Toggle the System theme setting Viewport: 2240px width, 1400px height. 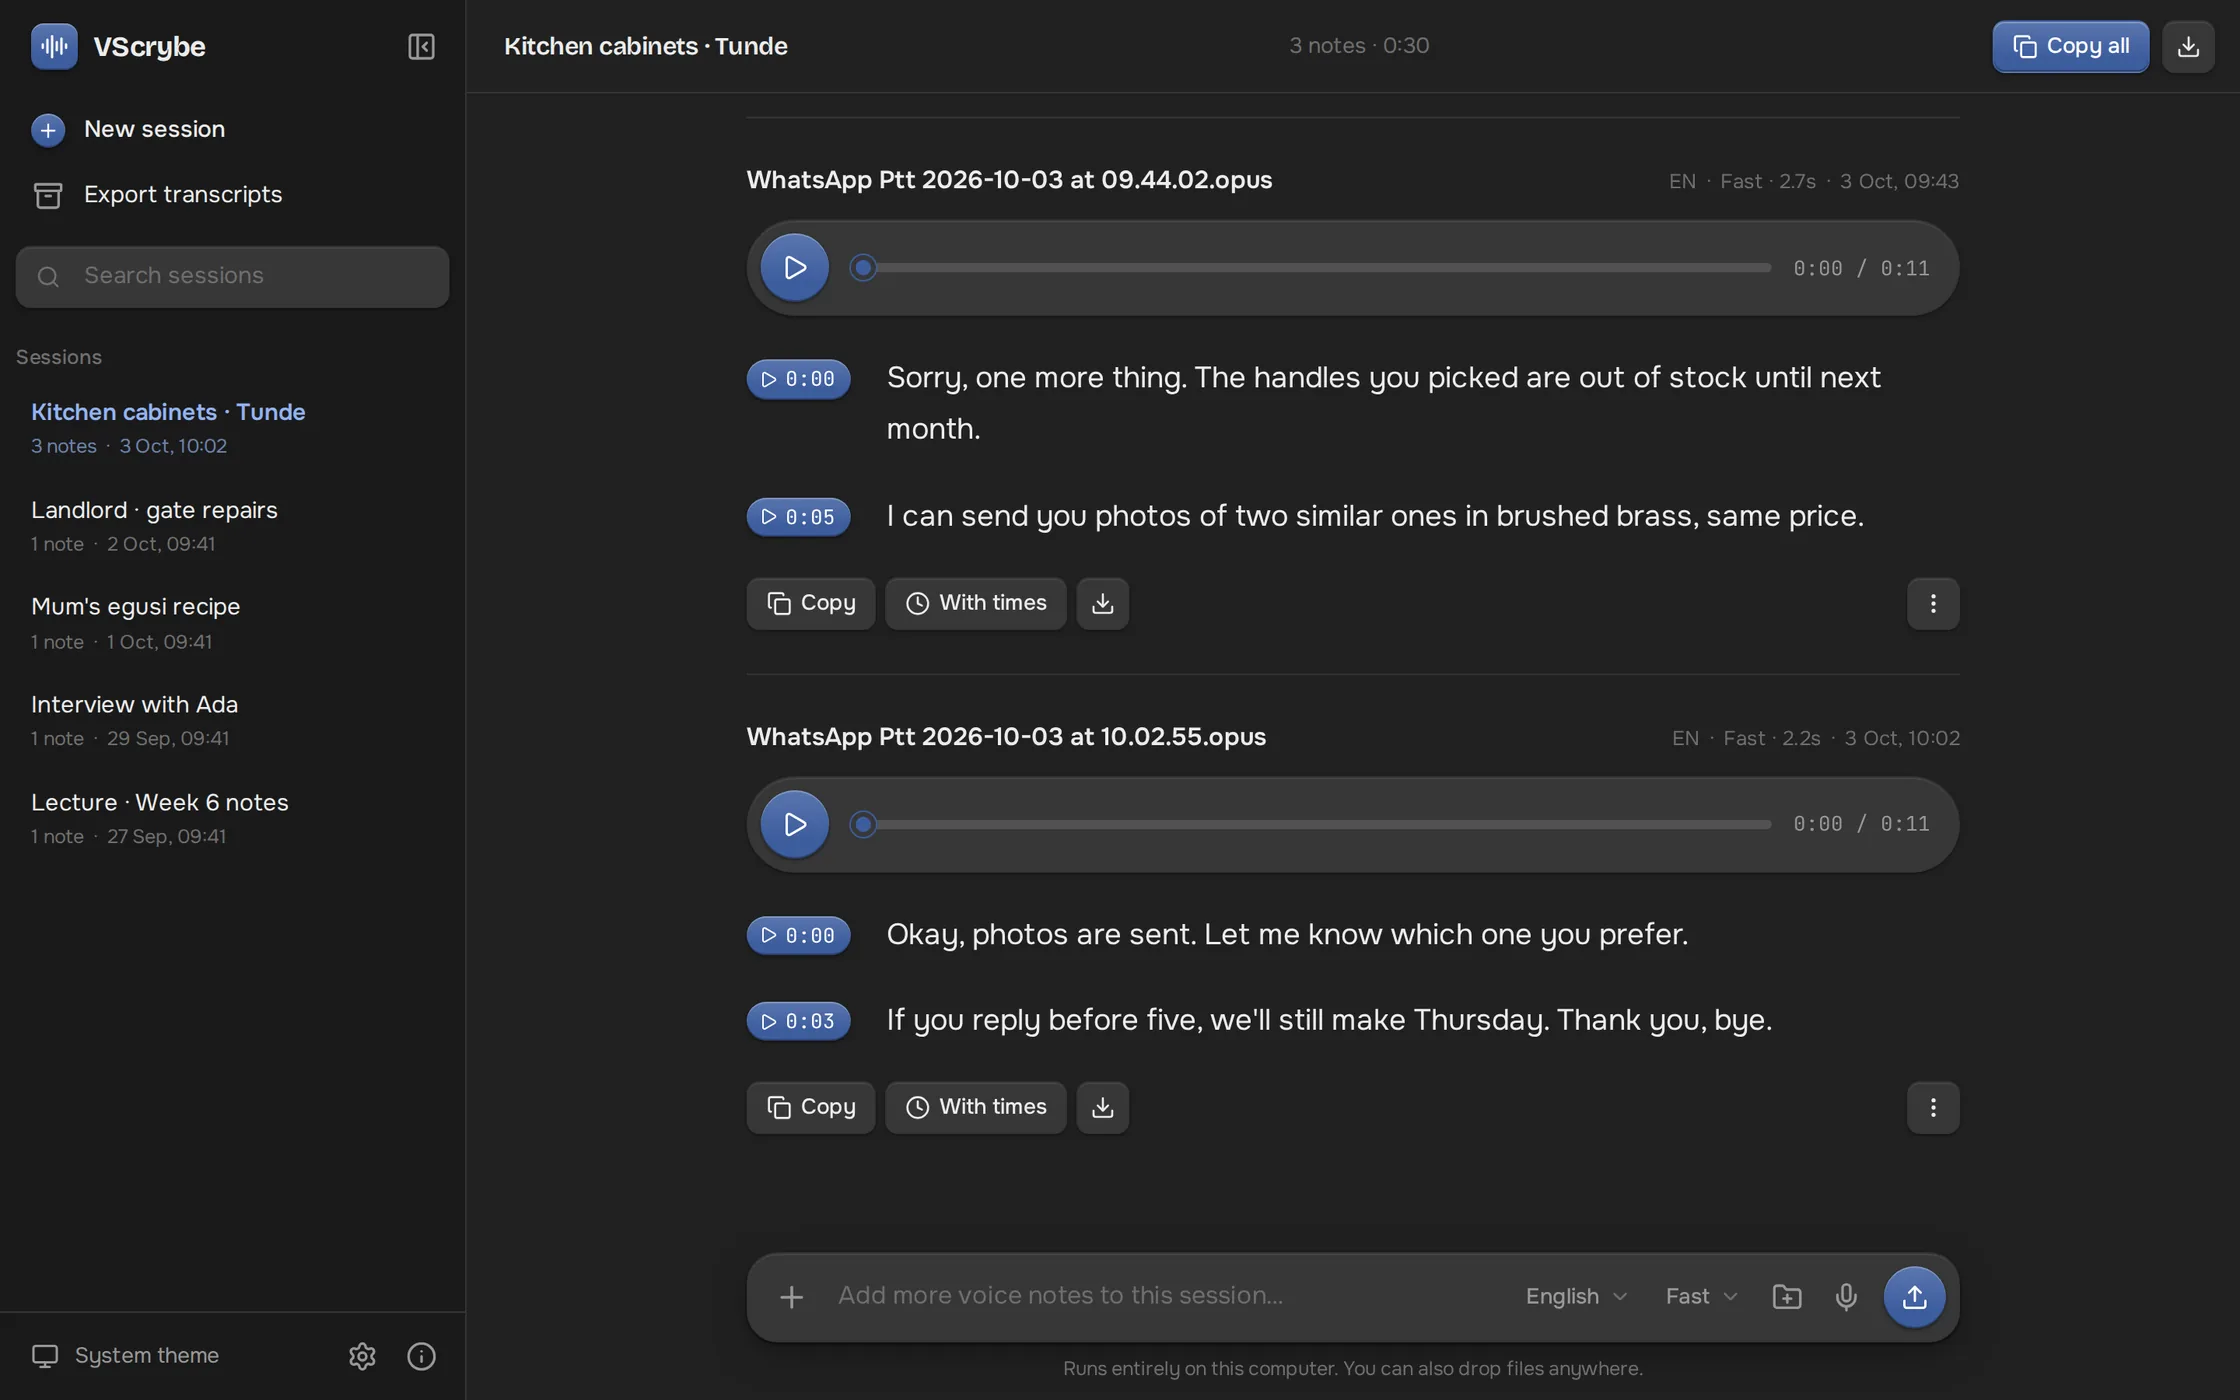(x=126, y=1356)
